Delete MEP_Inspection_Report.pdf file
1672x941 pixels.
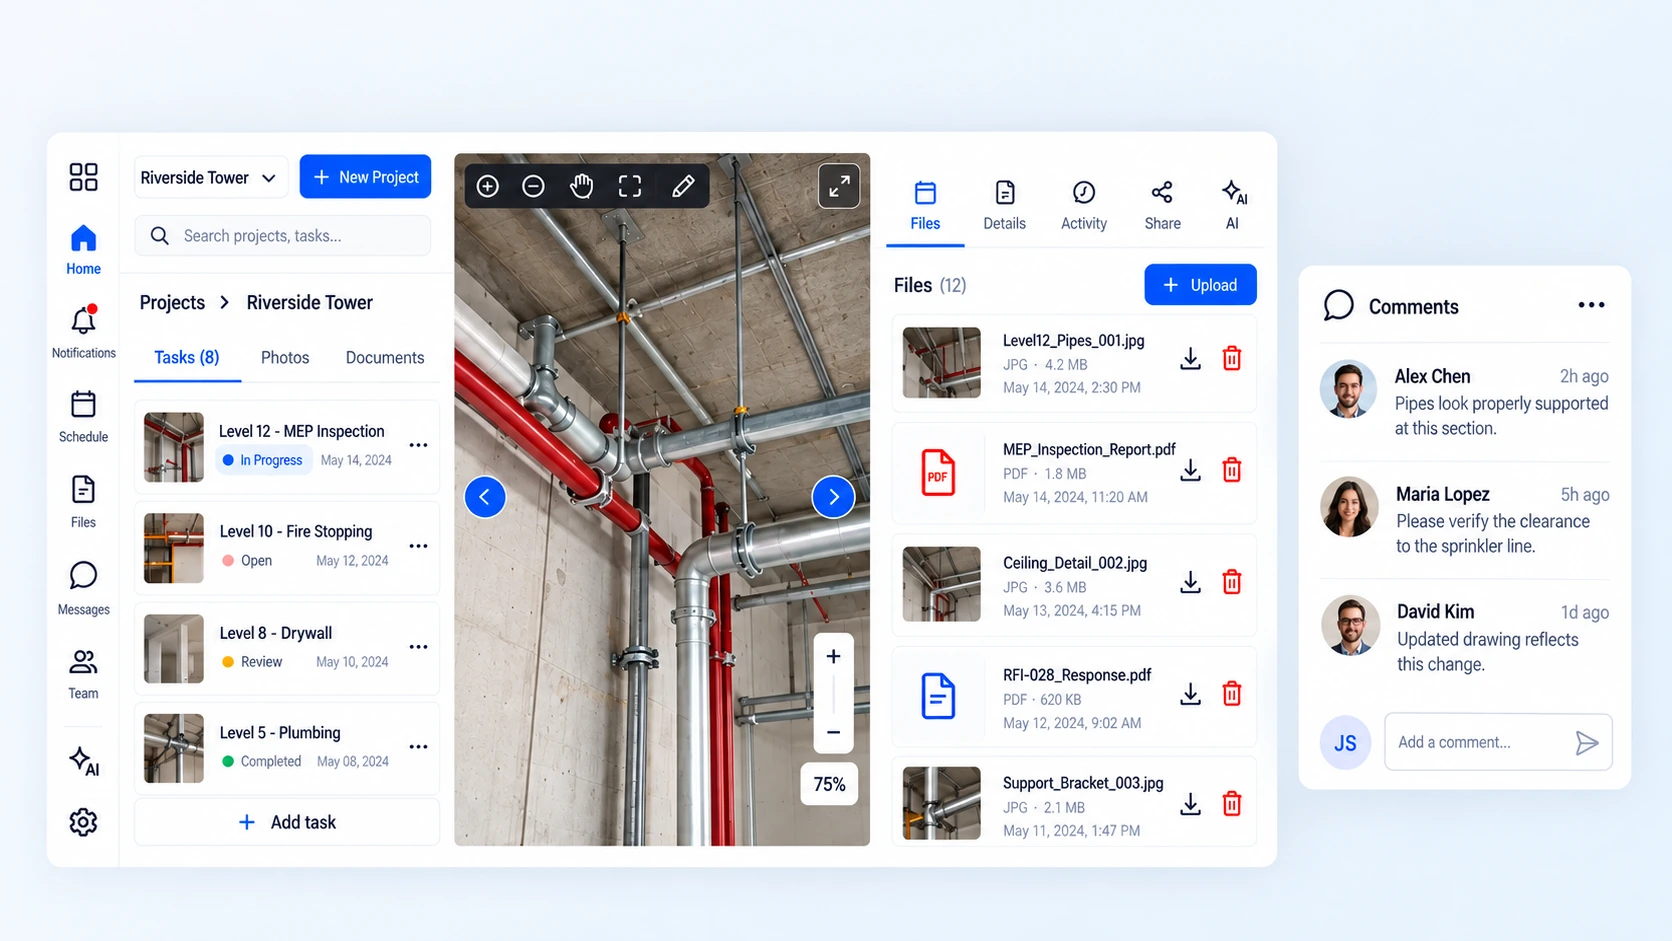click(1232, 470)
